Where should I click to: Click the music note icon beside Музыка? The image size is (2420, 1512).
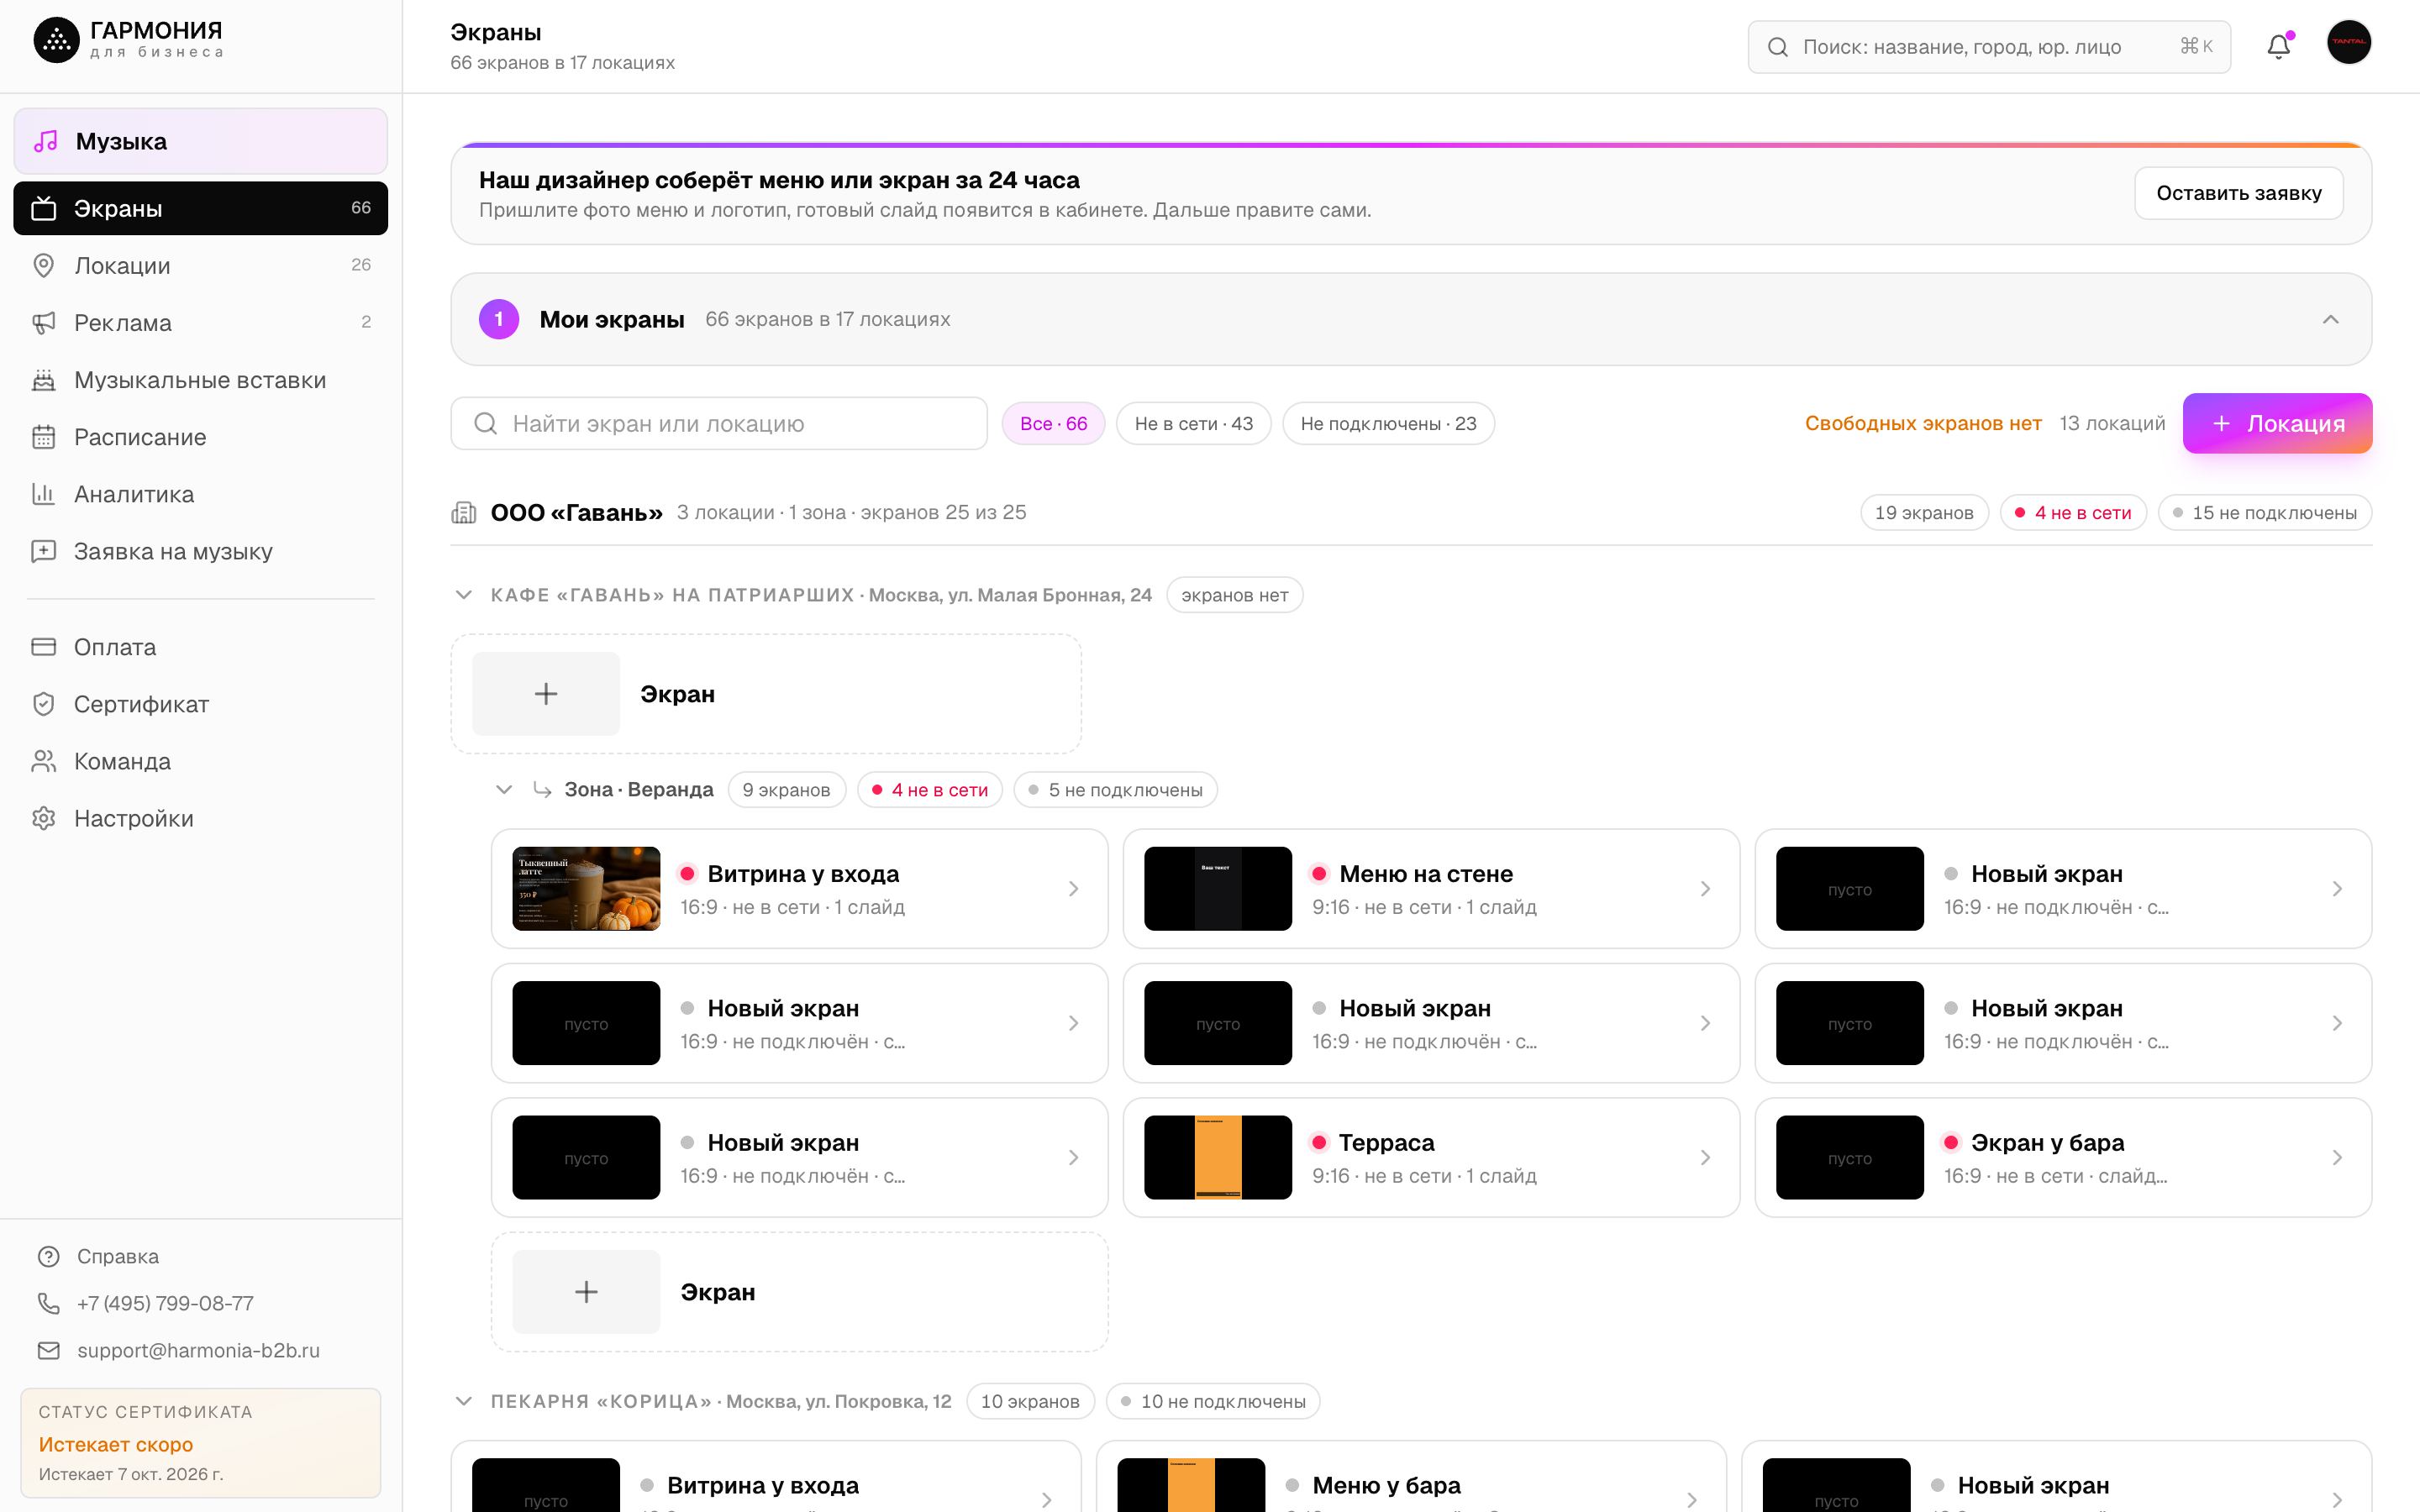[x=46, y=141]
